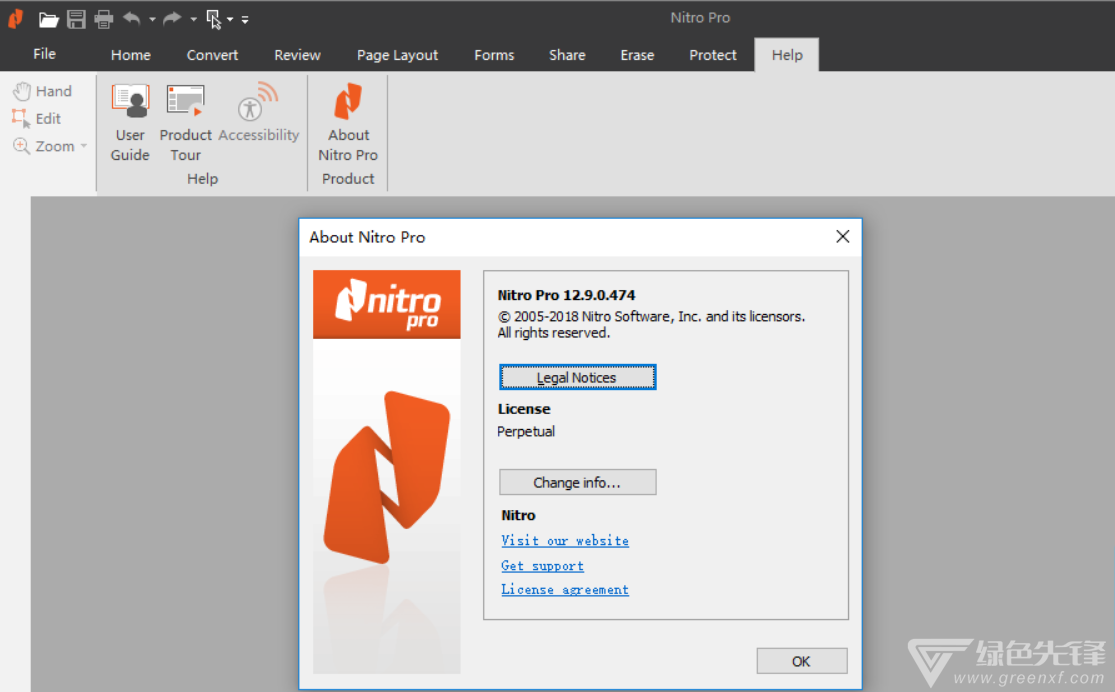Expand the redo history dropdown arrow
This screenshot has height=692, width=1115.
[x=193, y=20]
